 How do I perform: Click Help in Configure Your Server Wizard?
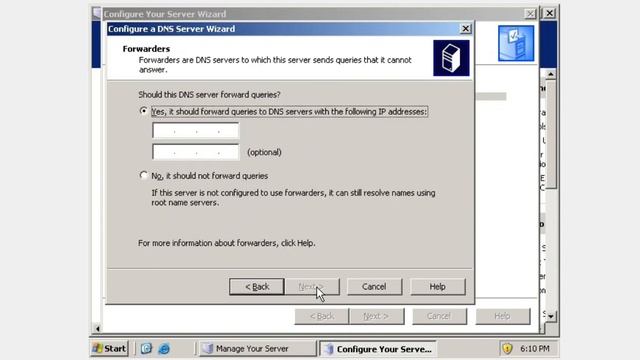tap(502, 316)
